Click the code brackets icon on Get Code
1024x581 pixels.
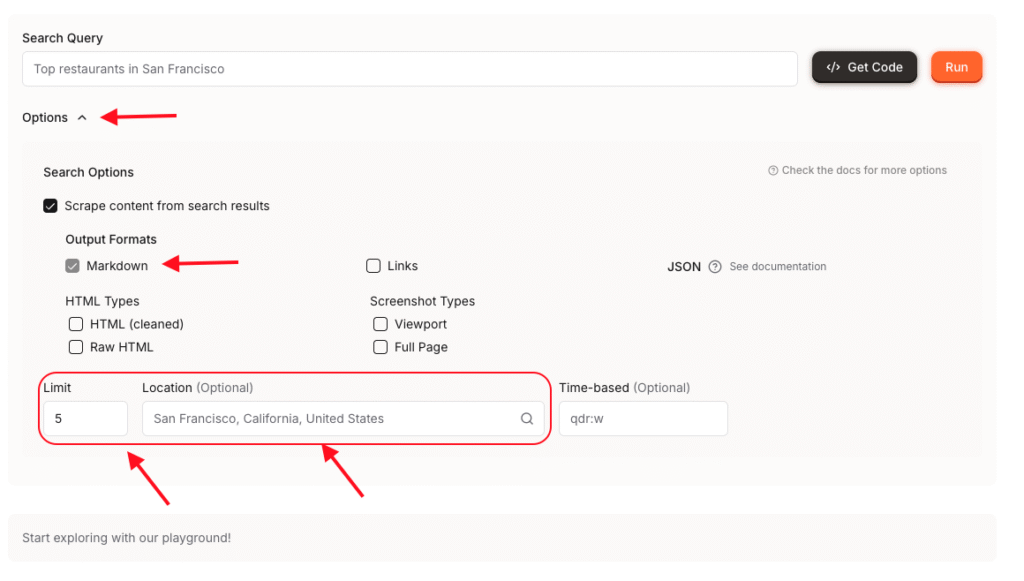(833, 68)
